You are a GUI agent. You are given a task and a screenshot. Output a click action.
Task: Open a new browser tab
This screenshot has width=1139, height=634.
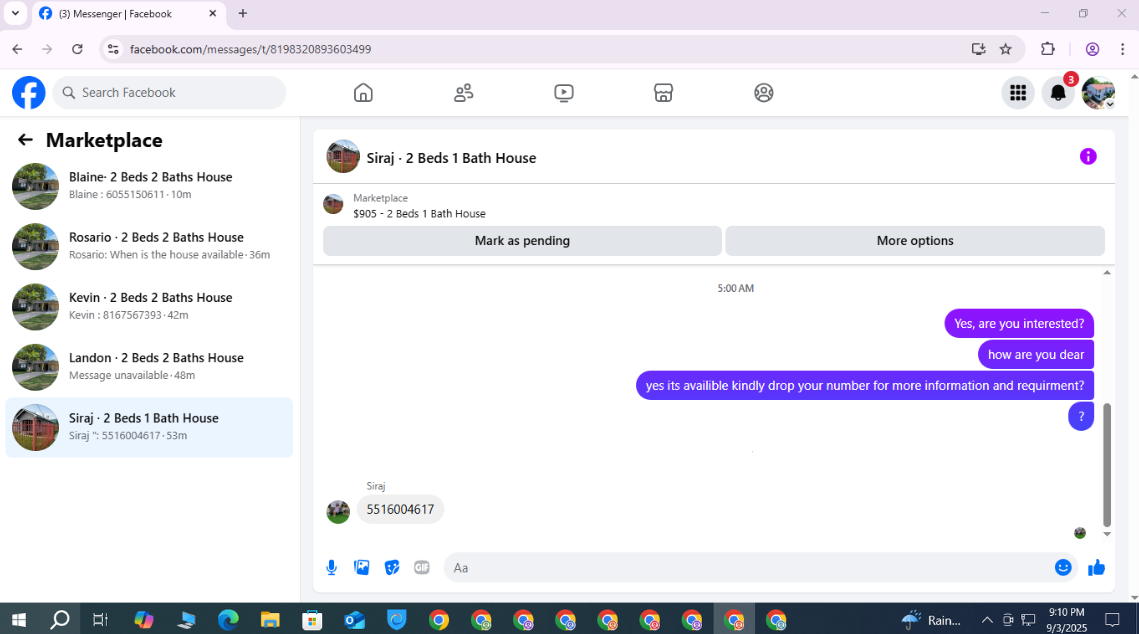click(x=243, y=14)
